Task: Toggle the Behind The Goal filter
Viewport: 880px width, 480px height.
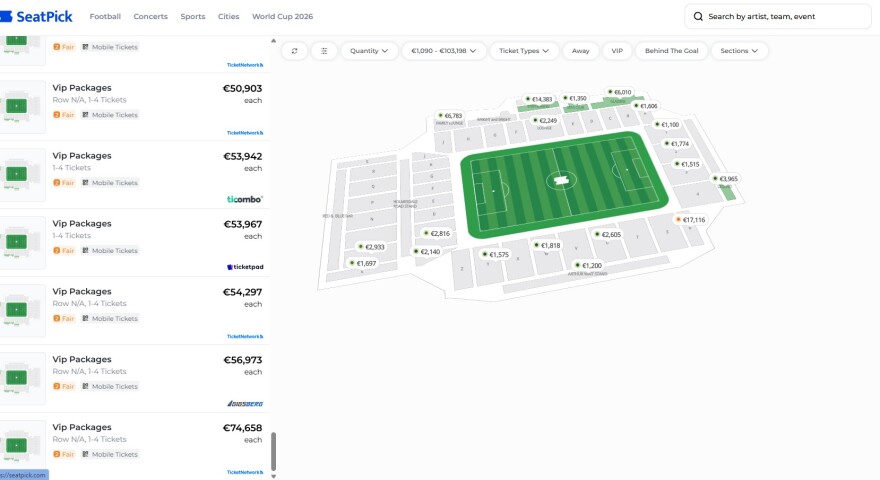Action: (x=671, y=51)
